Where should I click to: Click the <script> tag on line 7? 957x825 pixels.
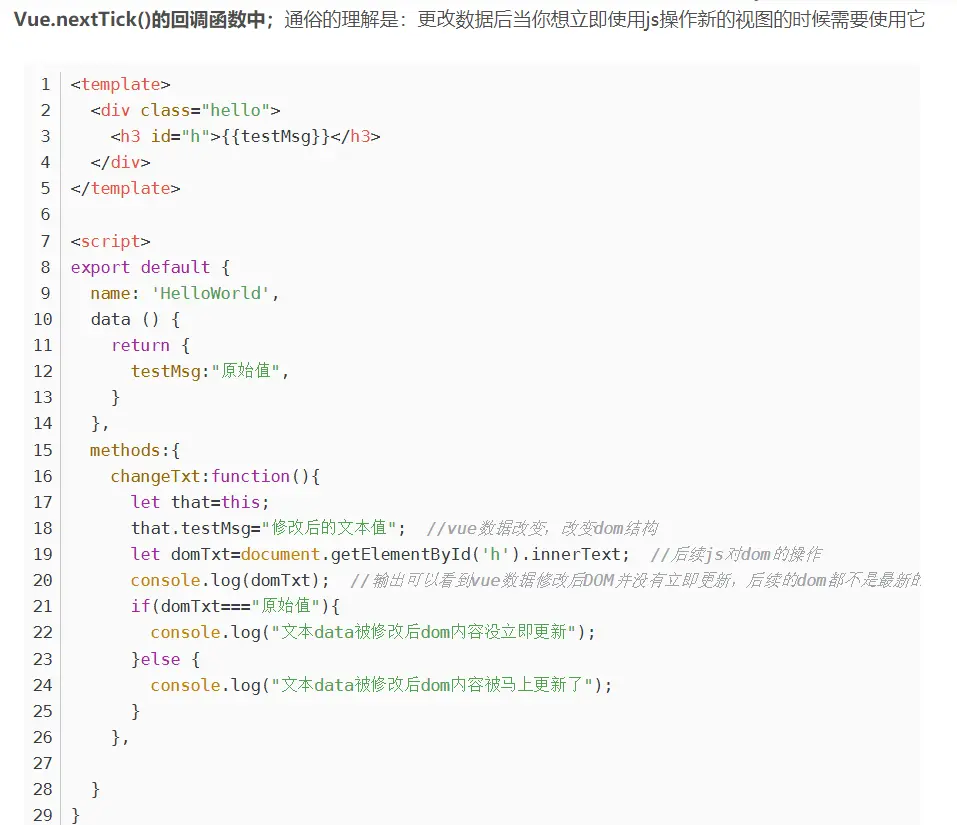(x=110, y=241)
